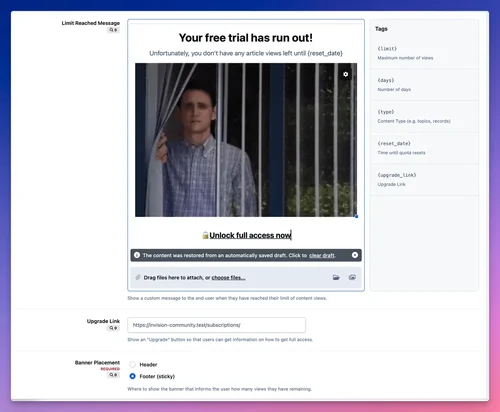Click the red 'REQUIRED' label
Viewport: 500px width, 412px height.
(110, 369)
